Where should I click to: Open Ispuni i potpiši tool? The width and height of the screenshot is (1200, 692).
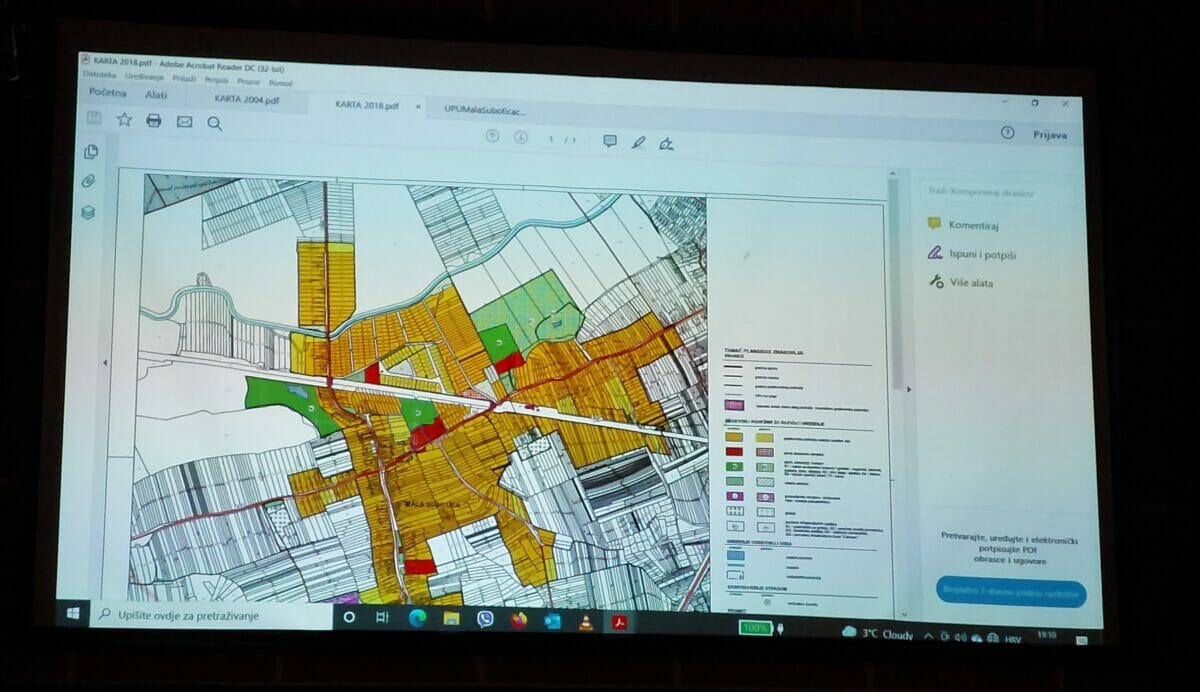[981, 255]
